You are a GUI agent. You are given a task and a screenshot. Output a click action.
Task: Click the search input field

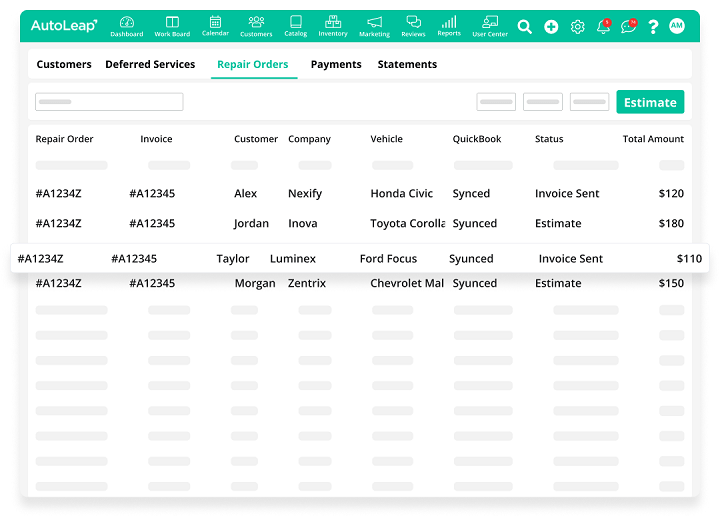click(x=109, y=102)
